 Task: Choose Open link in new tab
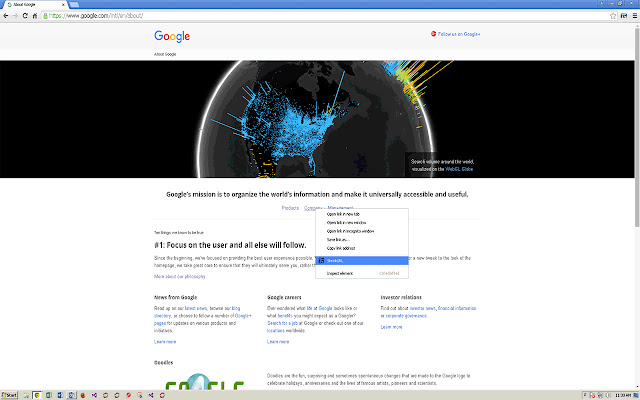tap(362, 214)
